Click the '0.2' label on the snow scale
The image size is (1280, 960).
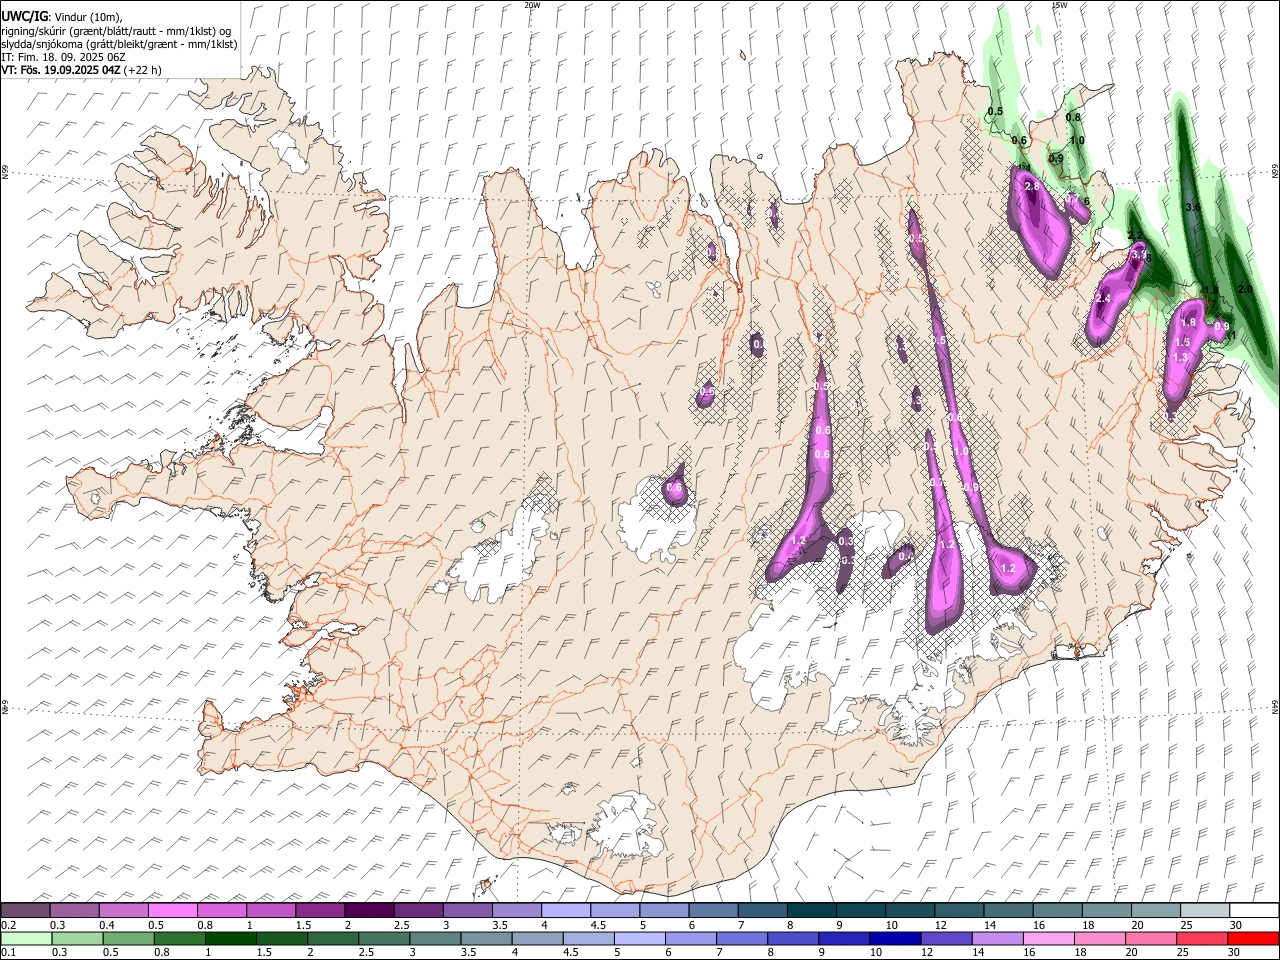(8, 925)
